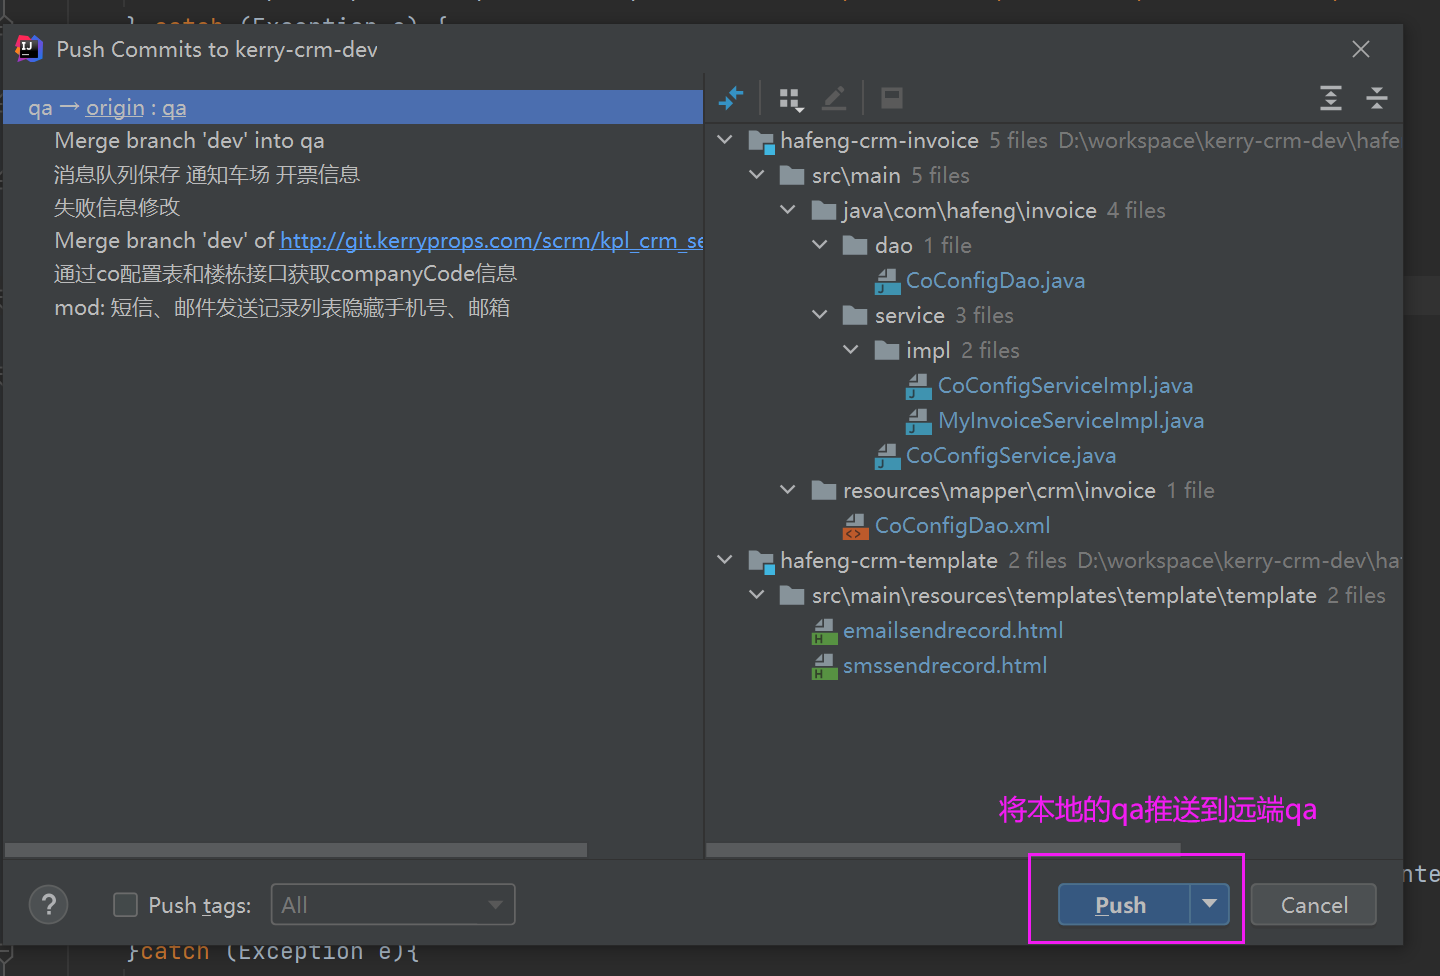This screenshot has height=976, width=1440.
Task: Click the Show Diff toolbar icon
Action: click(731, 98)
